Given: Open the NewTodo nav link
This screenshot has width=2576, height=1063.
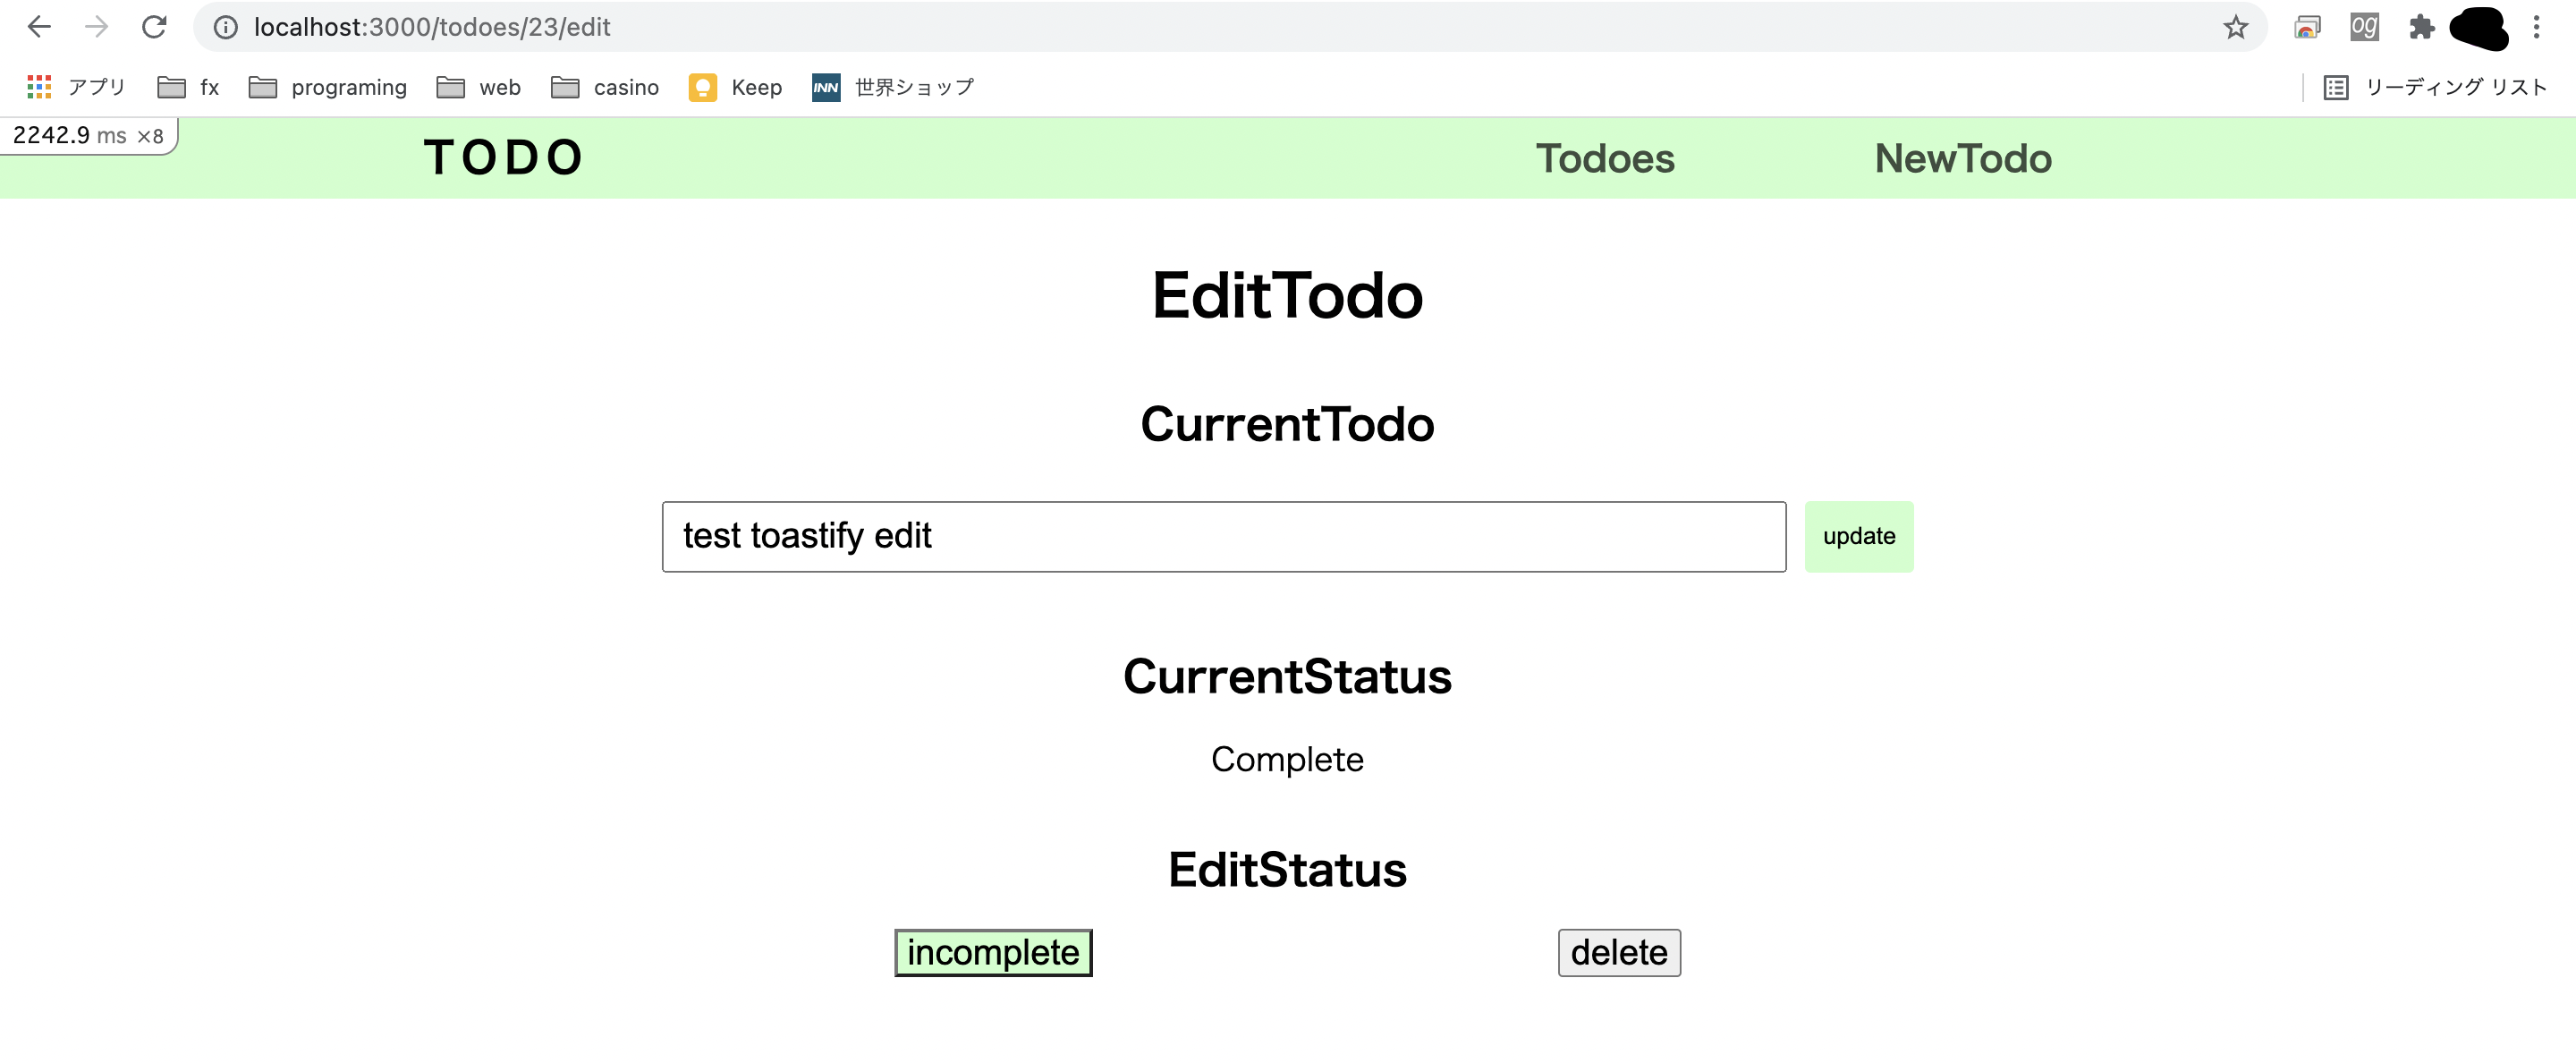Looking at the screenshot, I should pos(1962,158).
